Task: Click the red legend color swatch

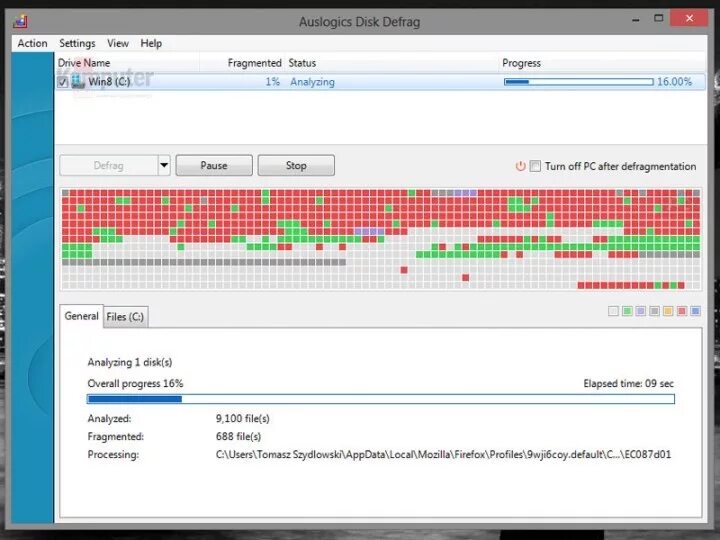Action: pyautogui.click(x=682, y=311)
